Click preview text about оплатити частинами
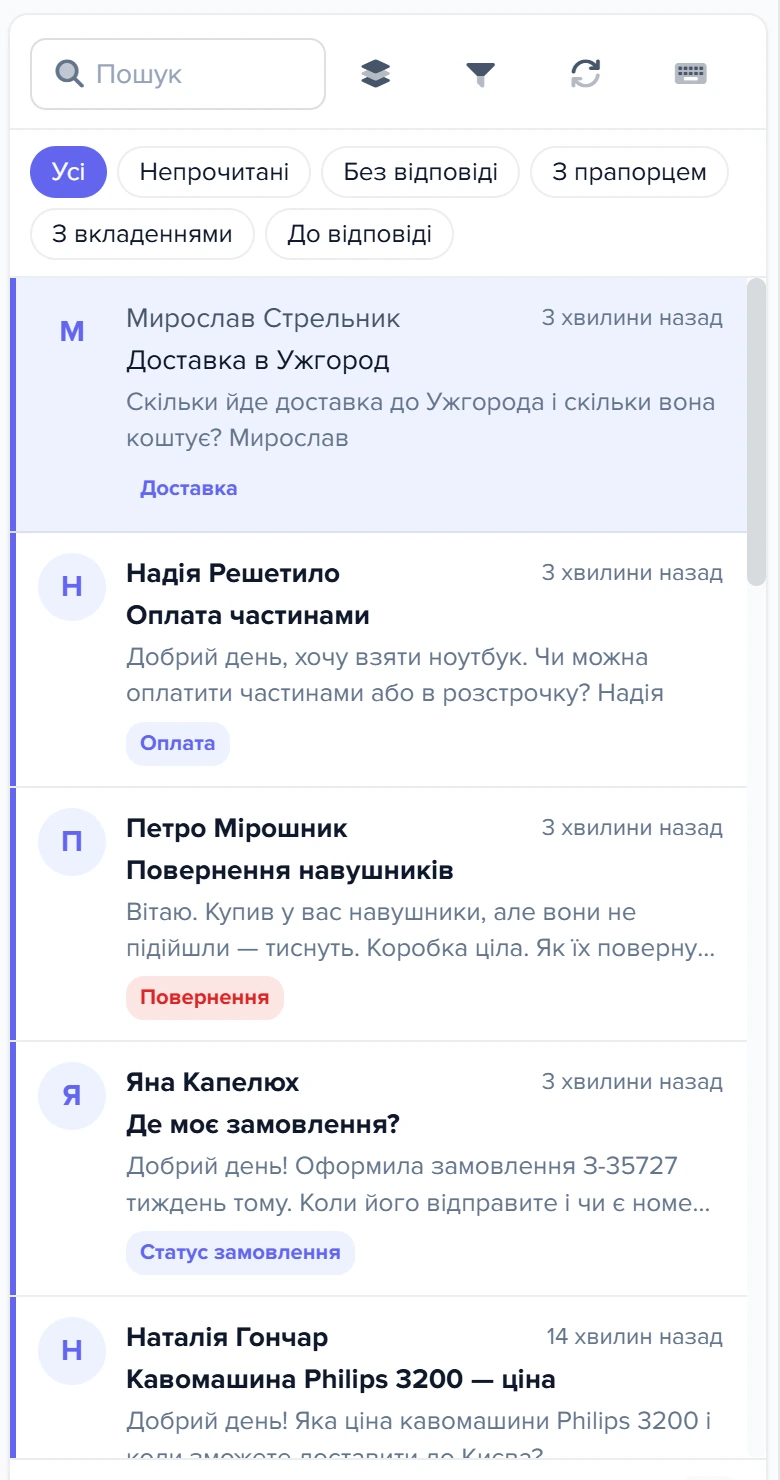This screenshot has width=780, height=1480. pyautogui.click(x=395, y=675)
